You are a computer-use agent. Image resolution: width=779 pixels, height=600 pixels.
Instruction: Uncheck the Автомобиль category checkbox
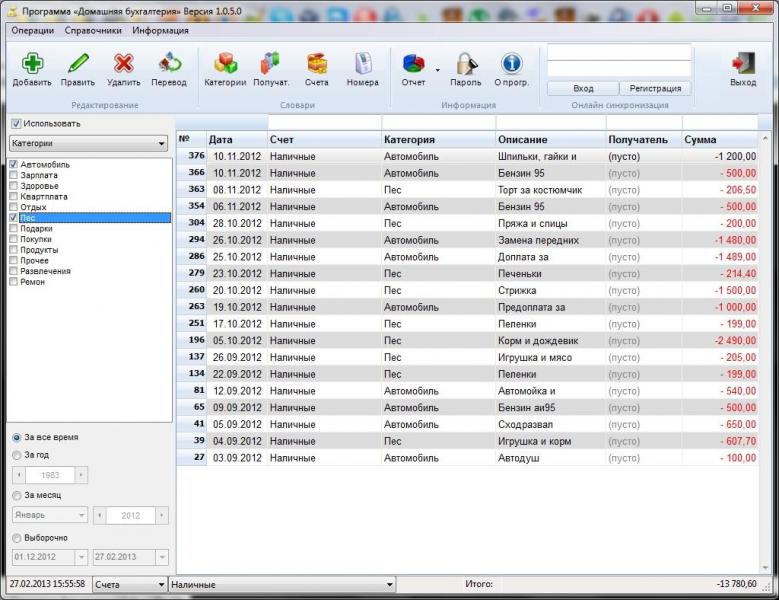(13, 164)
